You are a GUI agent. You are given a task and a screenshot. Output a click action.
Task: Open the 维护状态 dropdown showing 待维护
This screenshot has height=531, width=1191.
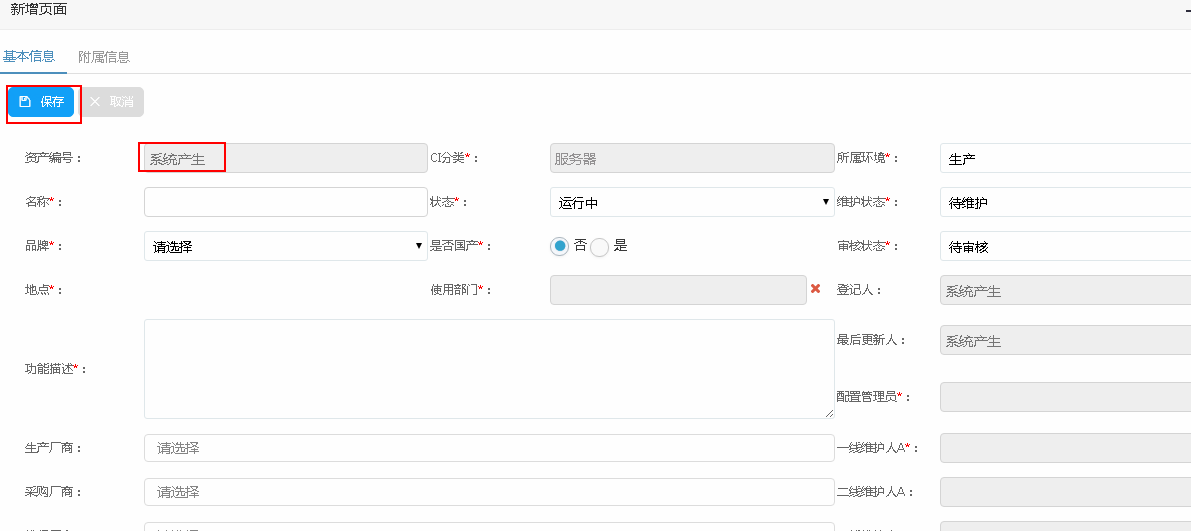[x=1065, y=203]
